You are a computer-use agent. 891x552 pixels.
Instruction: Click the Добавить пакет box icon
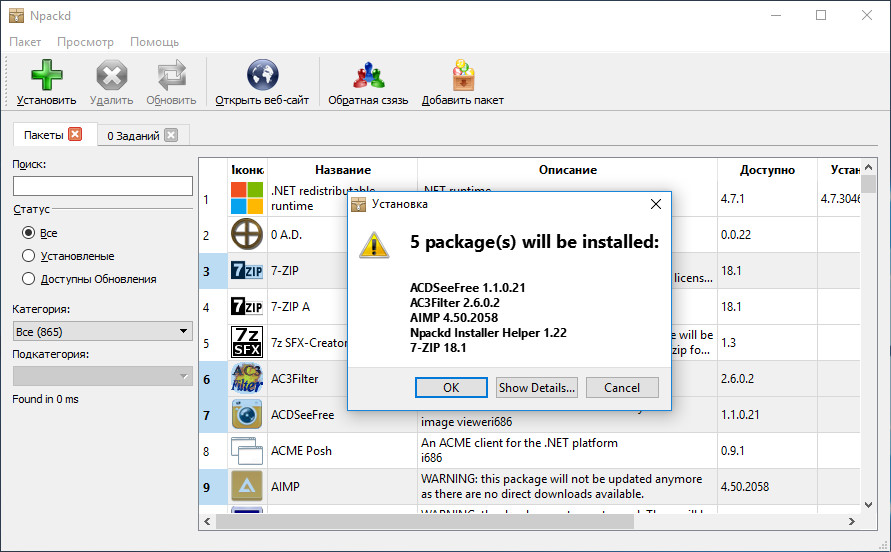(x=463, y=75)
